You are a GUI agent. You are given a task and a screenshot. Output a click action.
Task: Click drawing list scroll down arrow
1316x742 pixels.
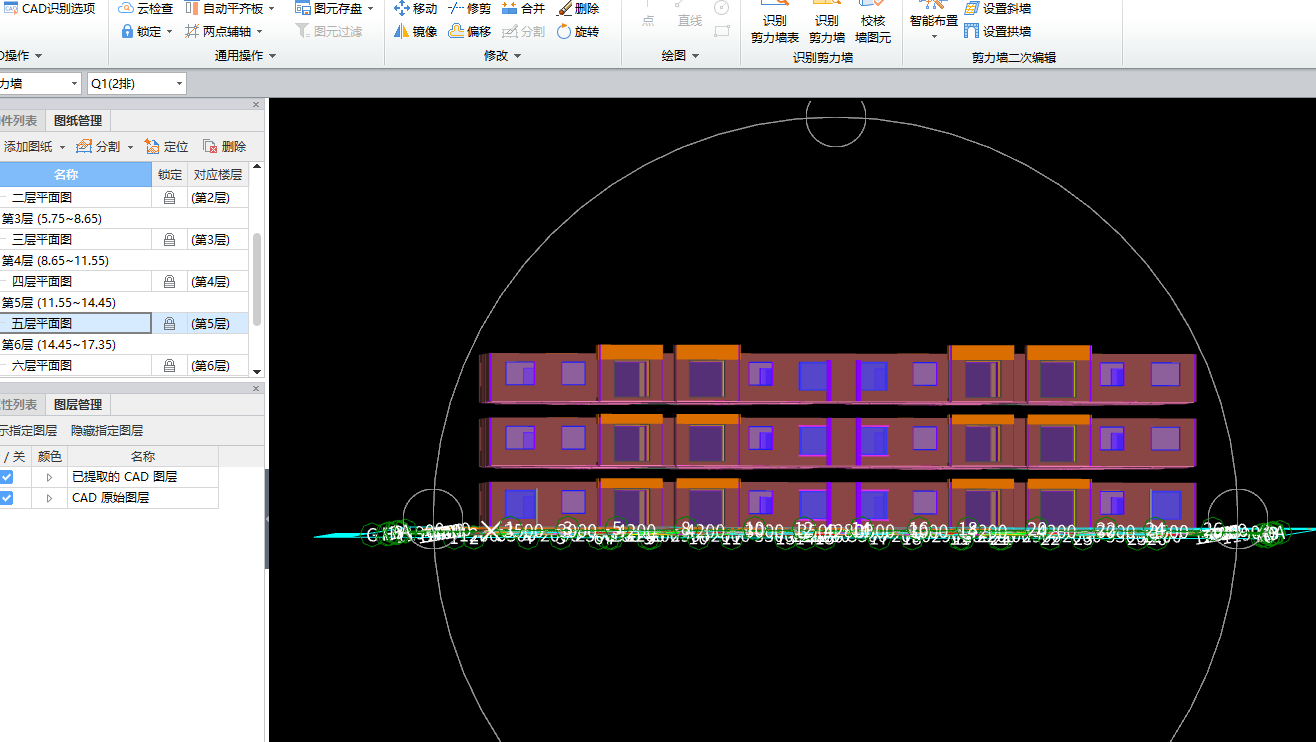(257, 370)
